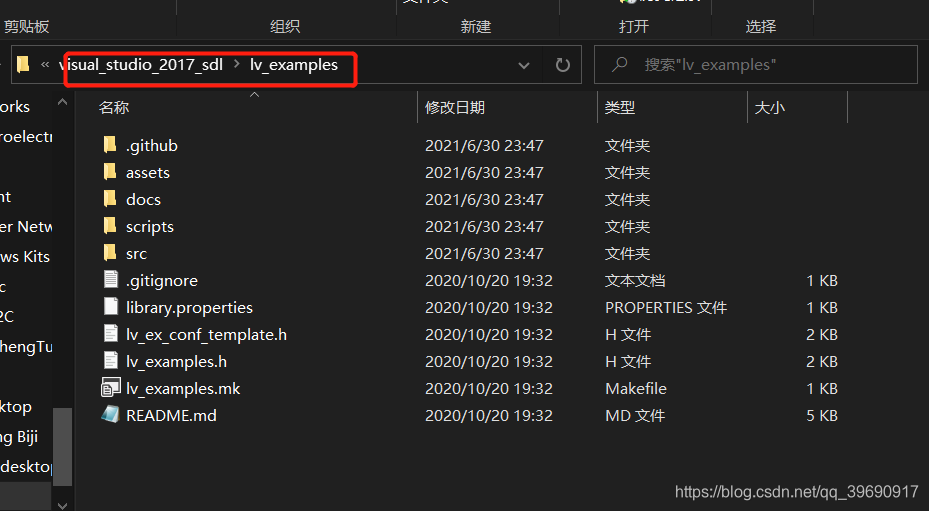The width and height of the screenshot is (929, 511).
Task: Select the .github folder name
Action: coord(152,146)
